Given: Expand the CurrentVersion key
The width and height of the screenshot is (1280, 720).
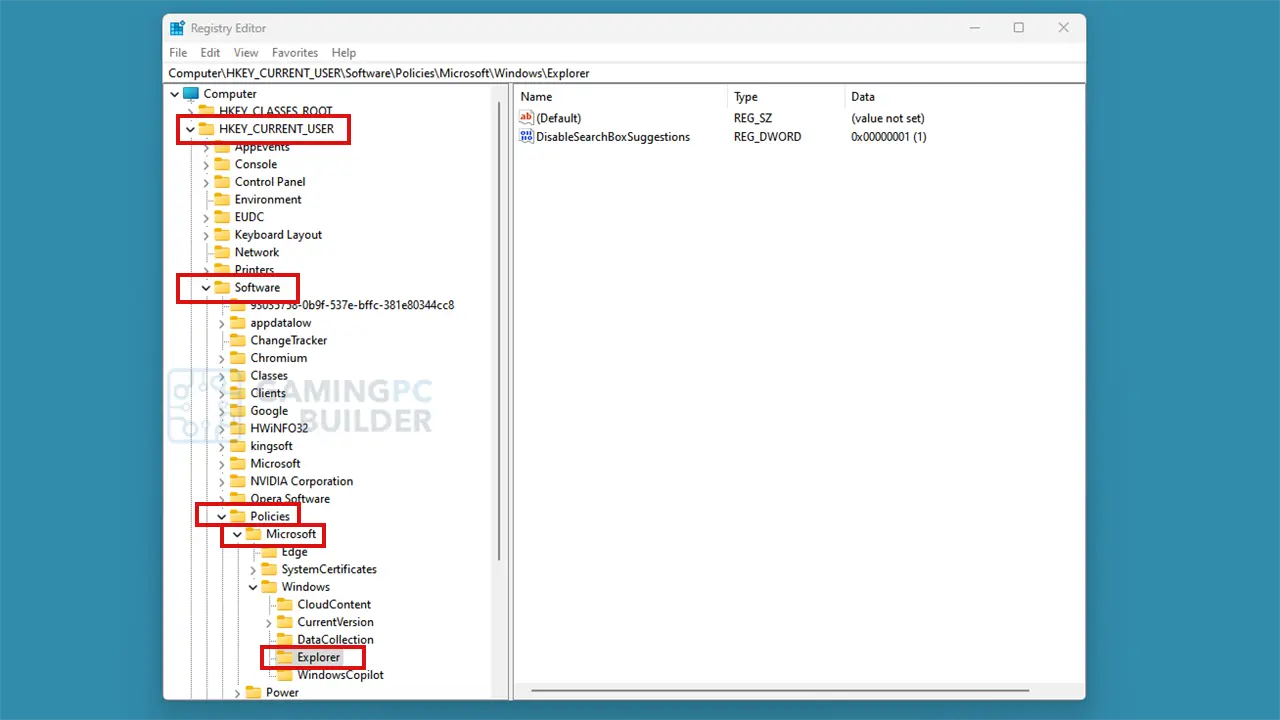Looking at the screenshot, I should (269, 622).
